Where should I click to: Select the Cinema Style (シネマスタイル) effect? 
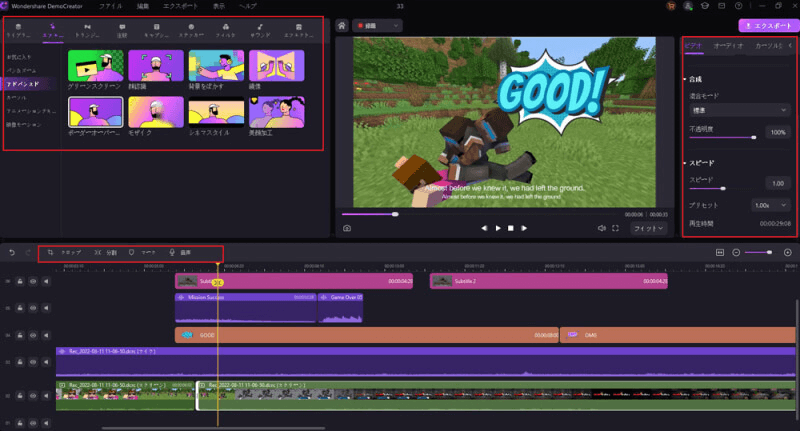(216, 112)
